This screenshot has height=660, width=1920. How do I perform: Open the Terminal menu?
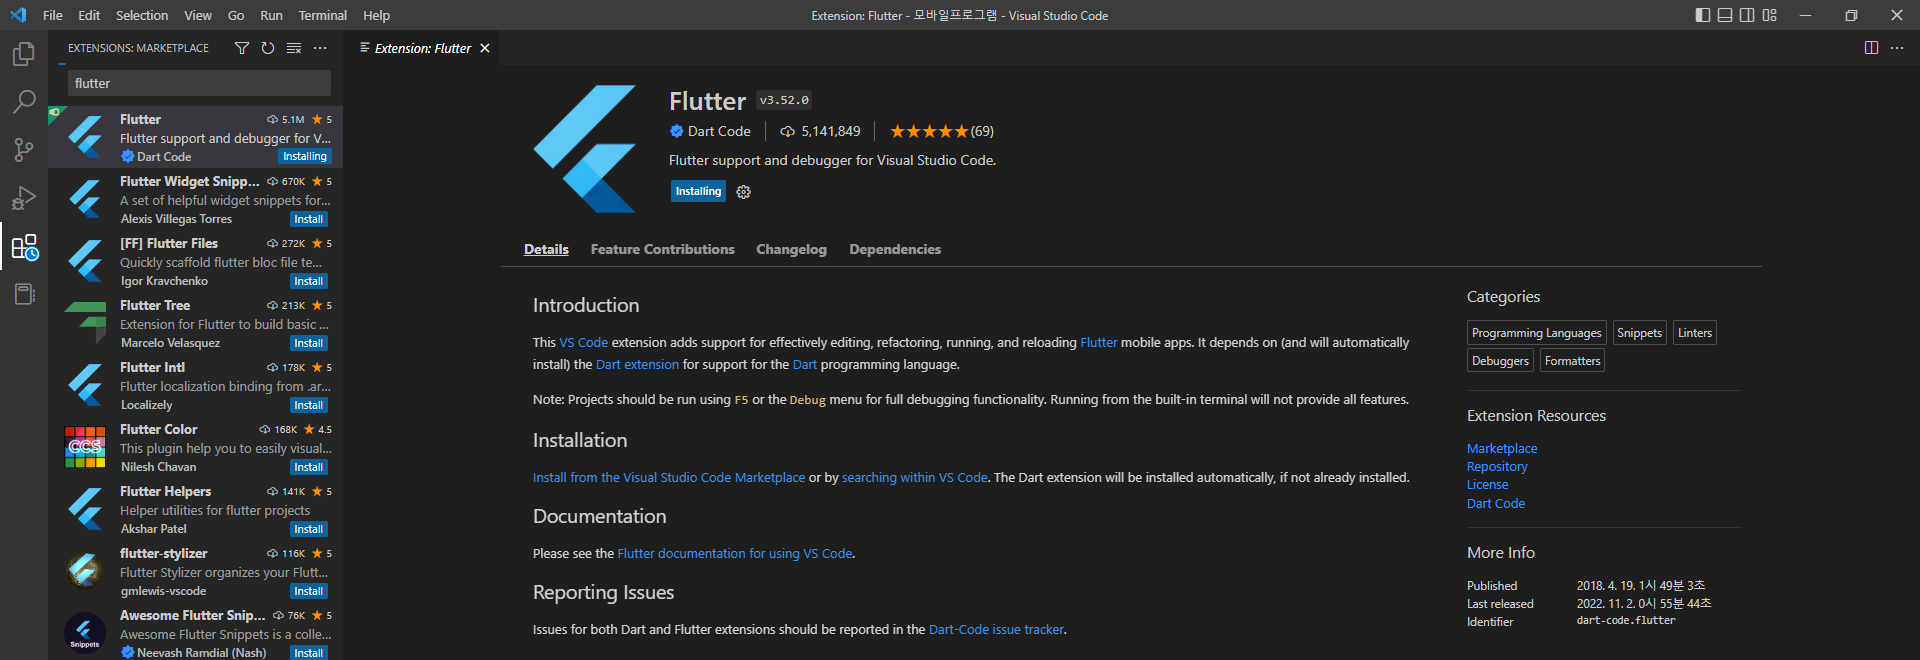pyautogui.click(x=322, y=15)
